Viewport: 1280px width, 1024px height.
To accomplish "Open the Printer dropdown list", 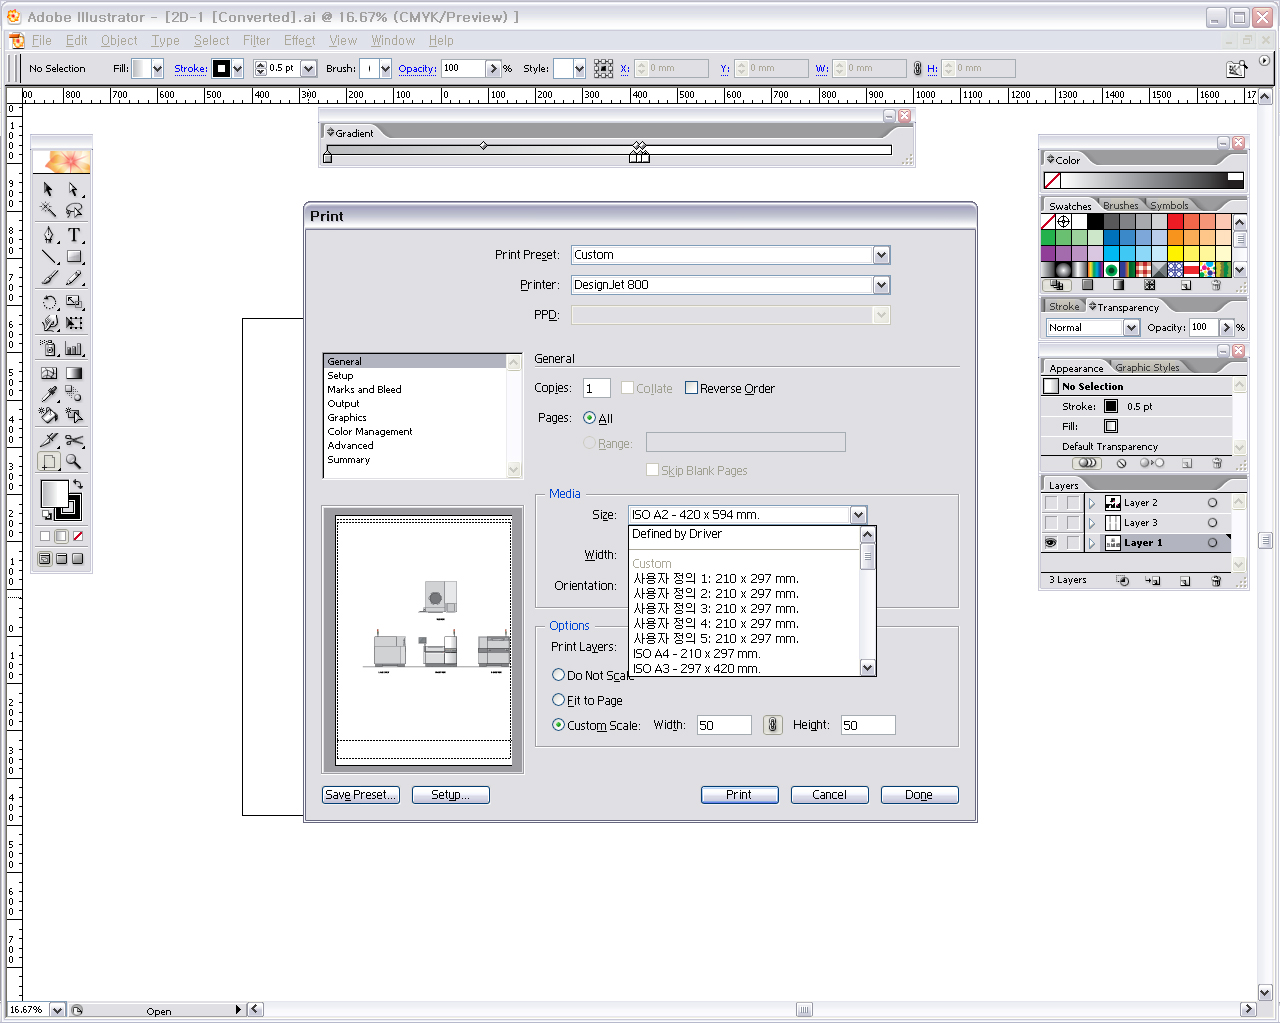I will [881, 285].
